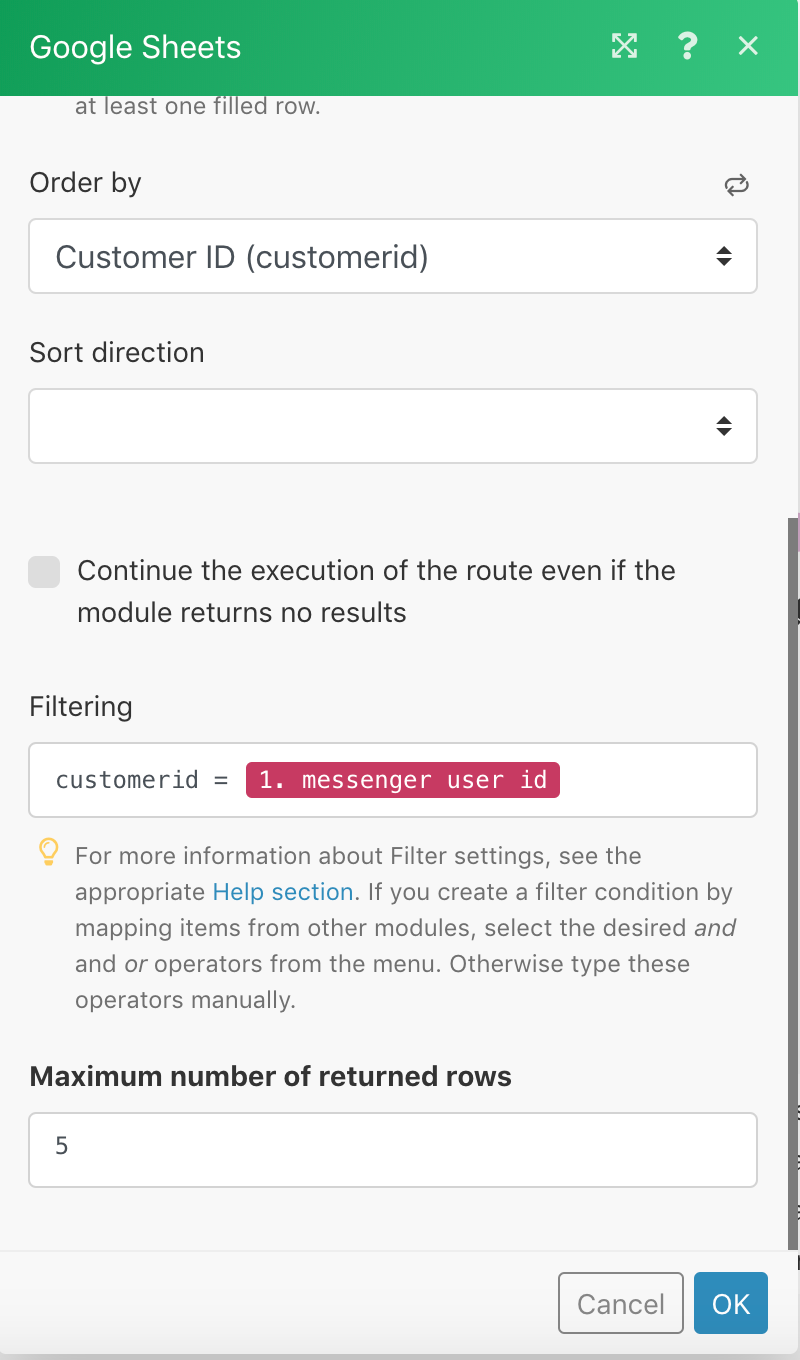This screenshot has width=800, height=1360.
Task: Click the arrows on the Order by select
Action: tap(724, 257)
